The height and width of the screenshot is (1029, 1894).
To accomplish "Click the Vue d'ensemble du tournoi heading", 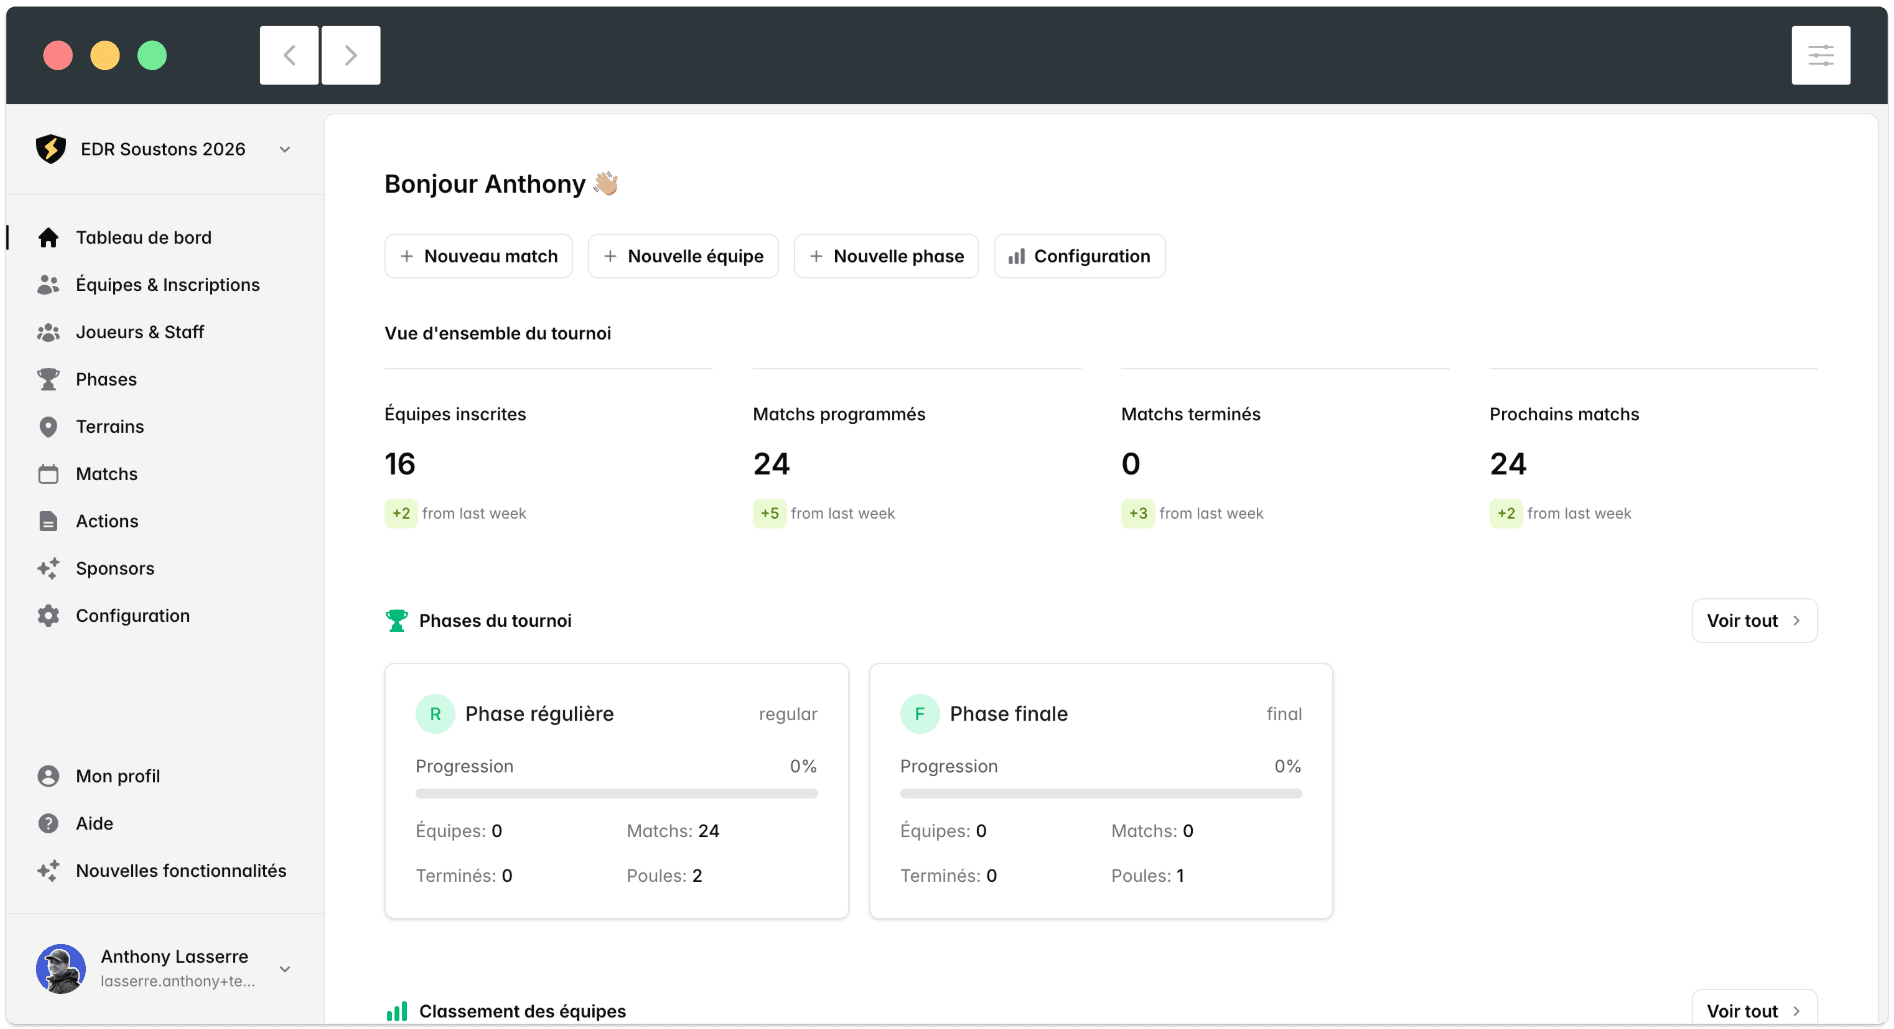I will point(498,333).
